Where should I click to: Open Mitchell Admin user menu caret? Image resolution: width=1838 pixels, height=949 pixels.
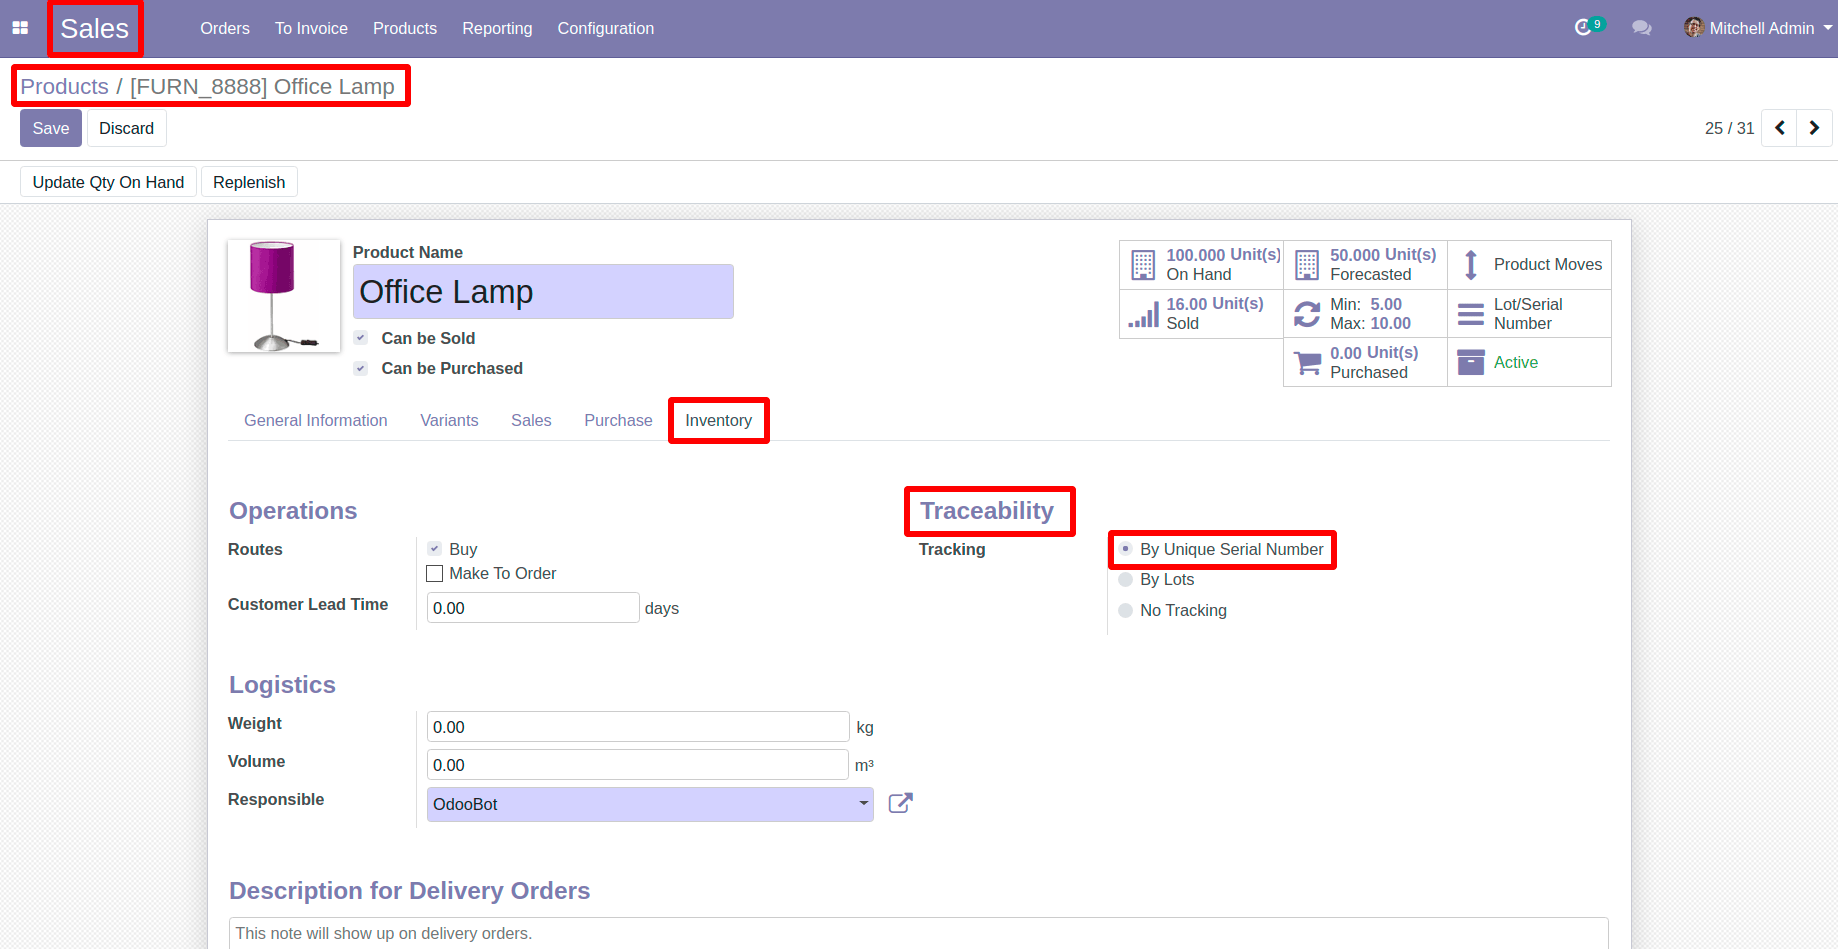(1828, 28)
